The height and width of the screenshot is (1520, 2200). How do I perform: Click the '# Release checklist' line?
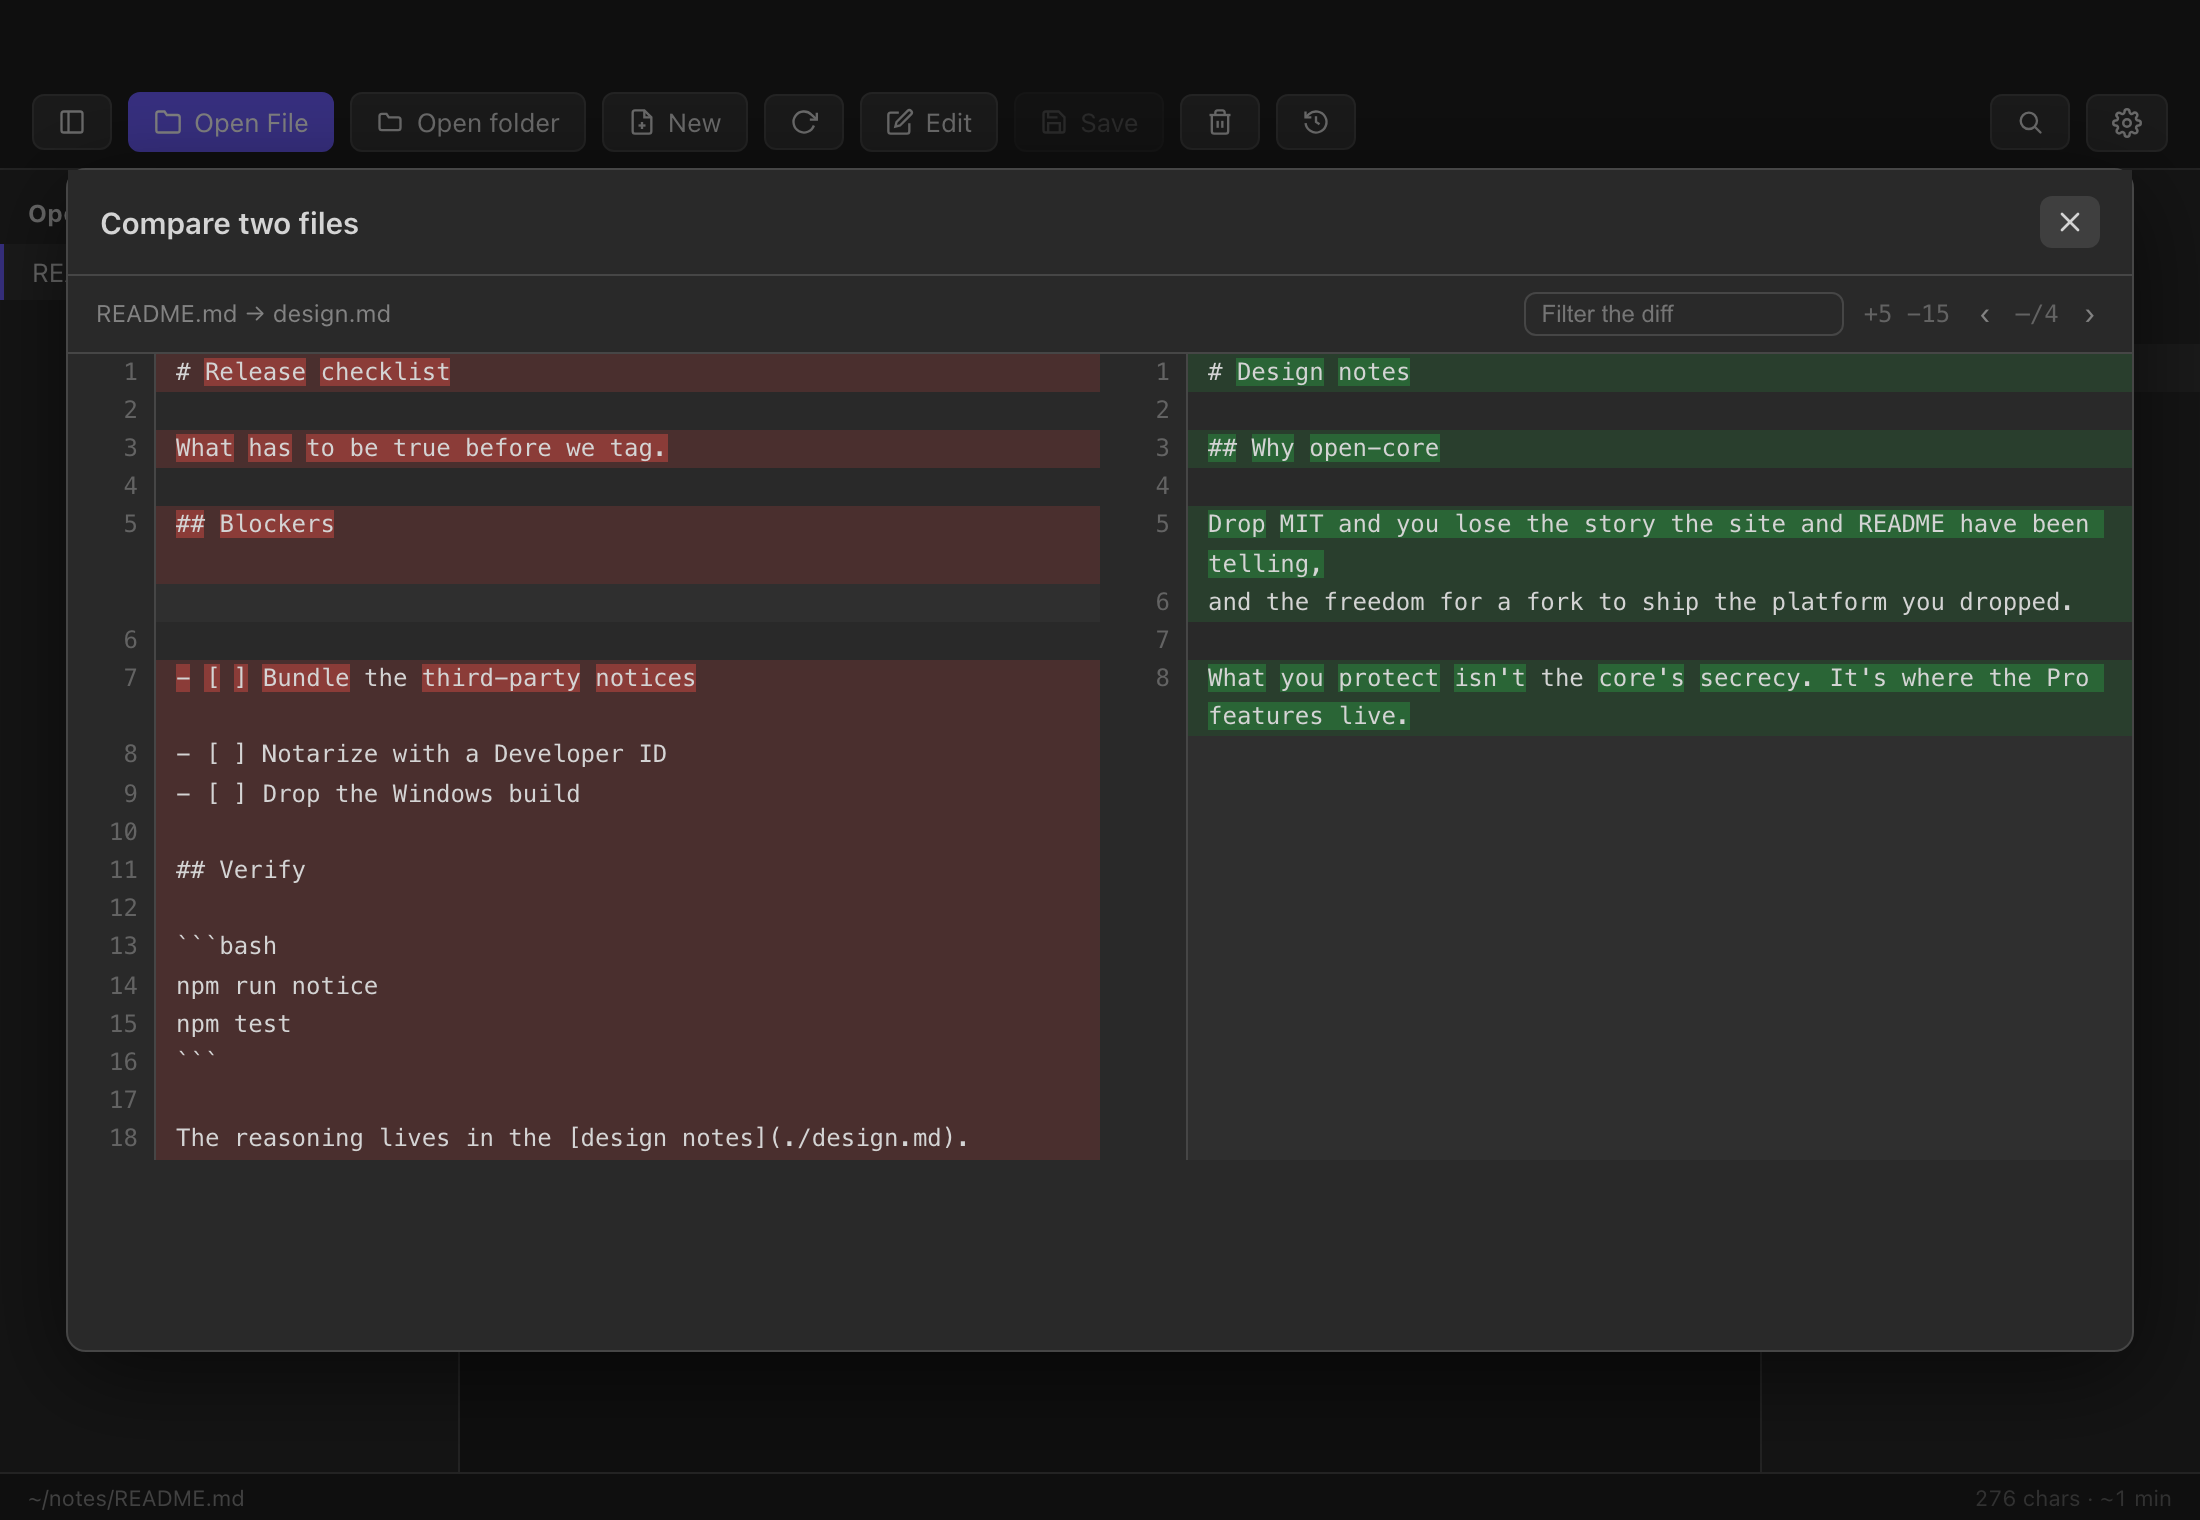(x=628, y=372)
